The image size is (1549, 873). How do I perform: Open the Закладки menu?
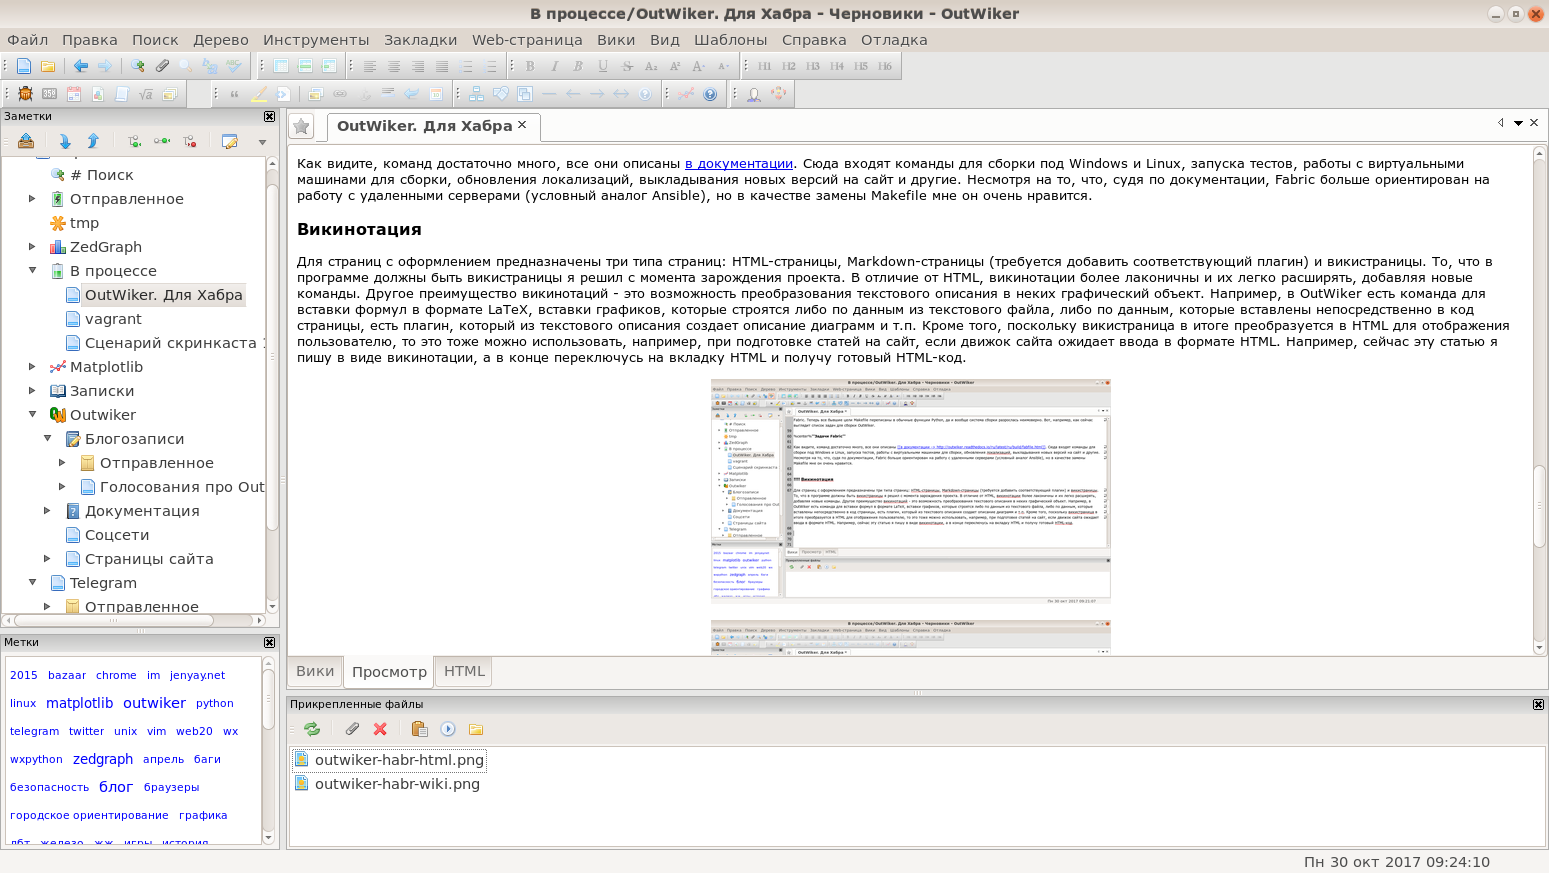[x=420, y=40]
